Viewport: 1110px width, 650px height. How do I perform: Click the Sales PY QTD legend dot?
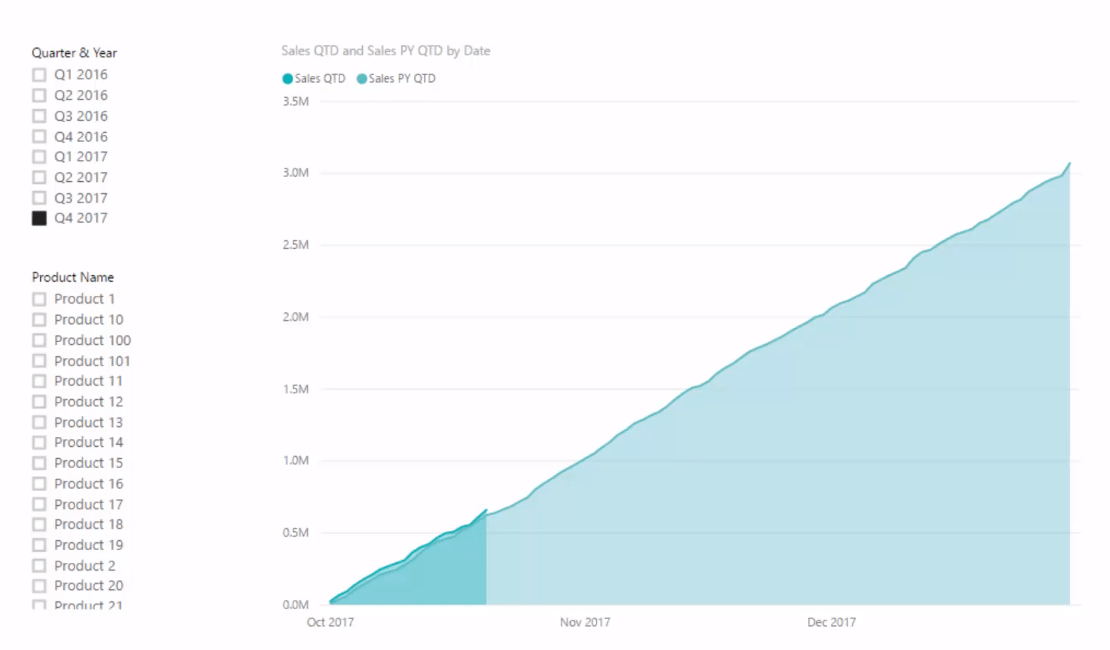[x=362, y=79]
